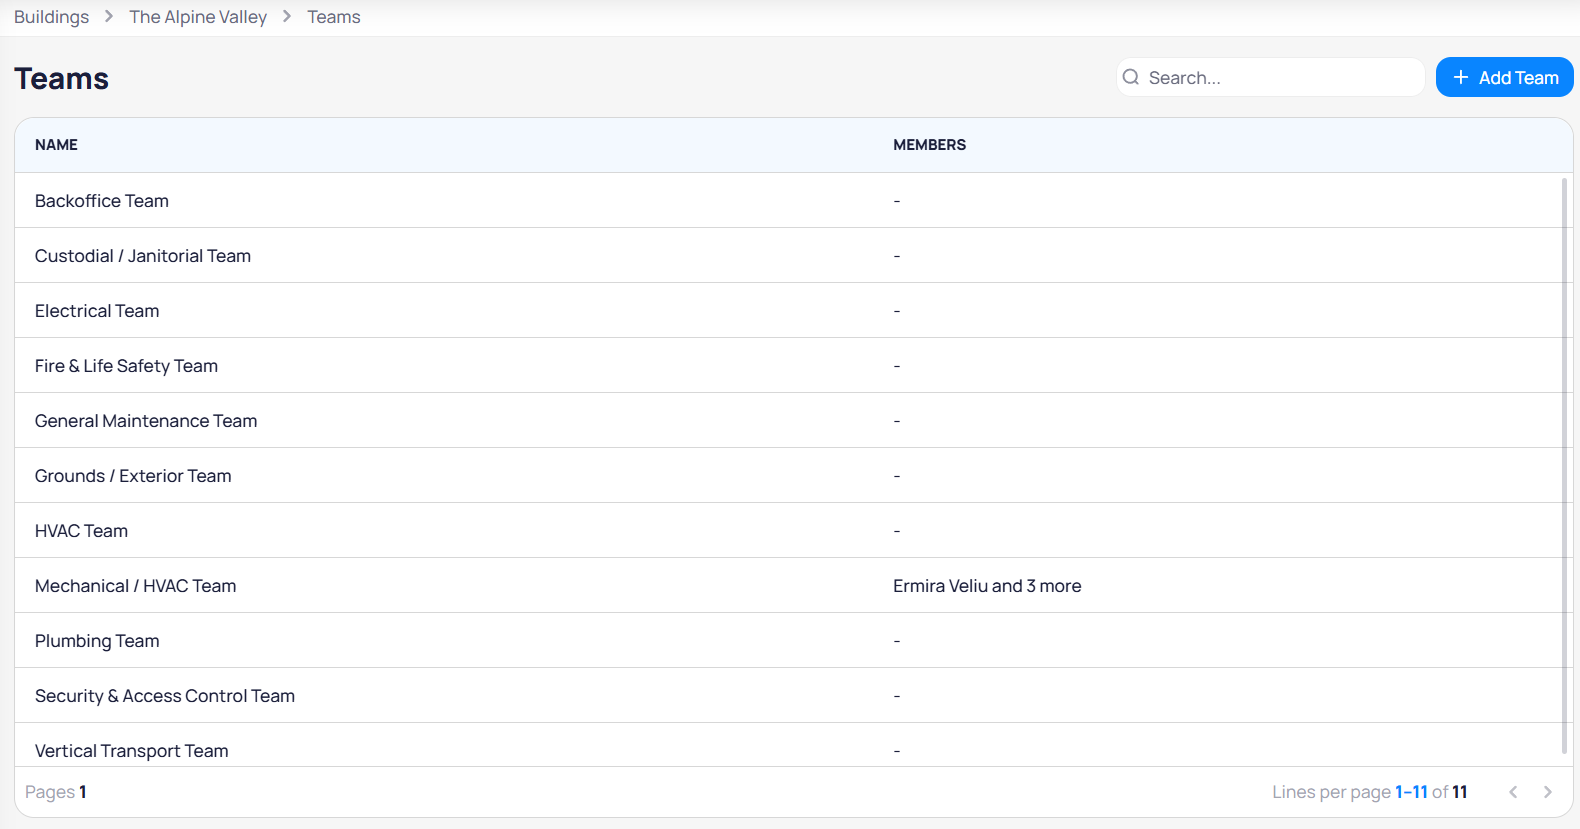The width and height of the screenshot is (1580, 829).
Task: Select the Electrical Team entry
Action: pyautogui.click(x=97, y=311)
